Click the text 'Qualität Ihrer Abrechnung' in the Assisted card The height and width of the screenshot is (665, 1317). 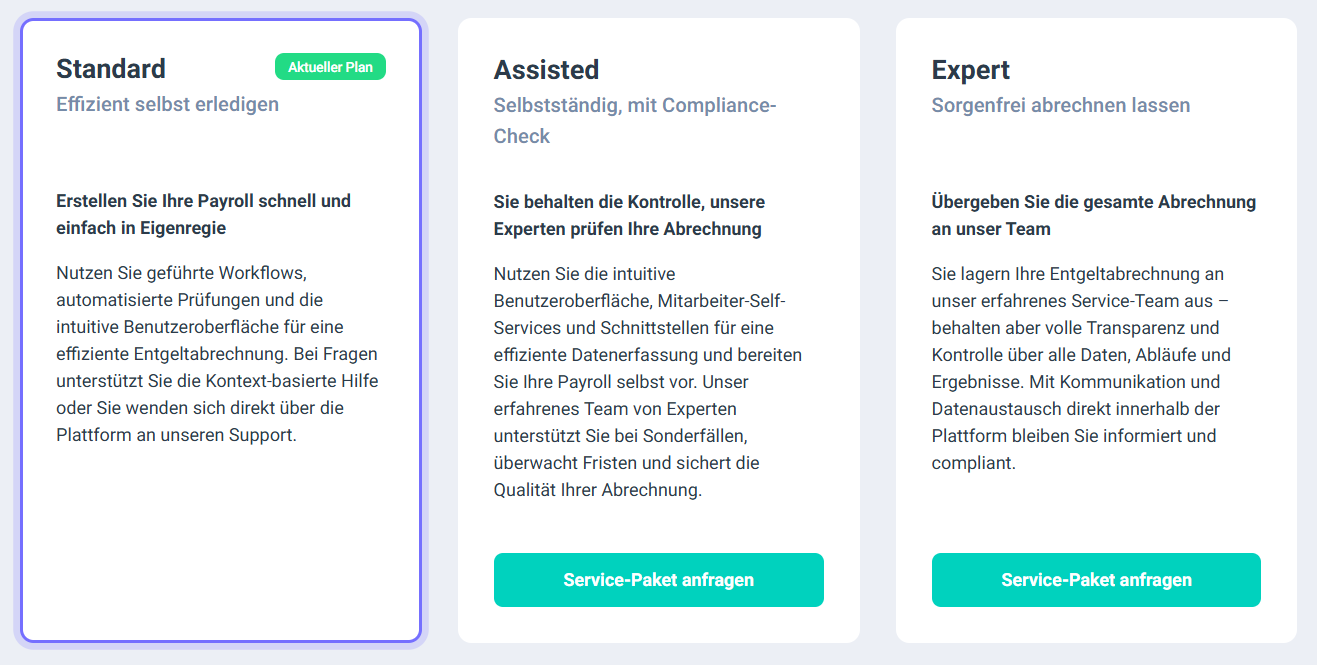[598, 490]
